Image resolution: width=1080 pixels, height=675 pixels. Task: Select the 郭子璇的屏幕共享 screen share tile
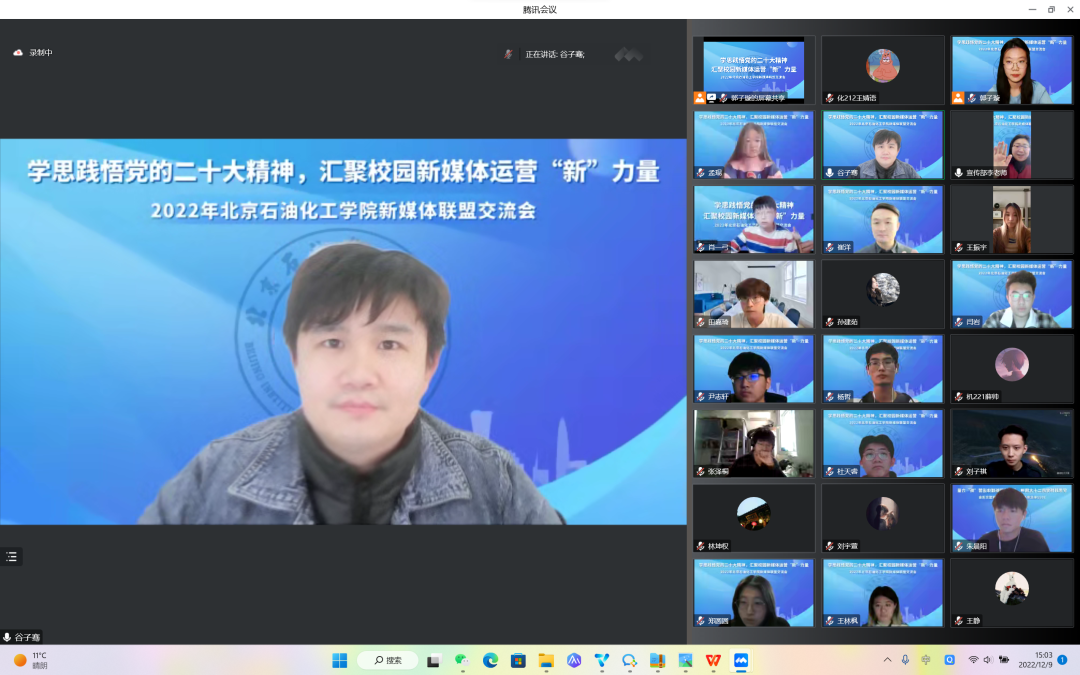754,70
